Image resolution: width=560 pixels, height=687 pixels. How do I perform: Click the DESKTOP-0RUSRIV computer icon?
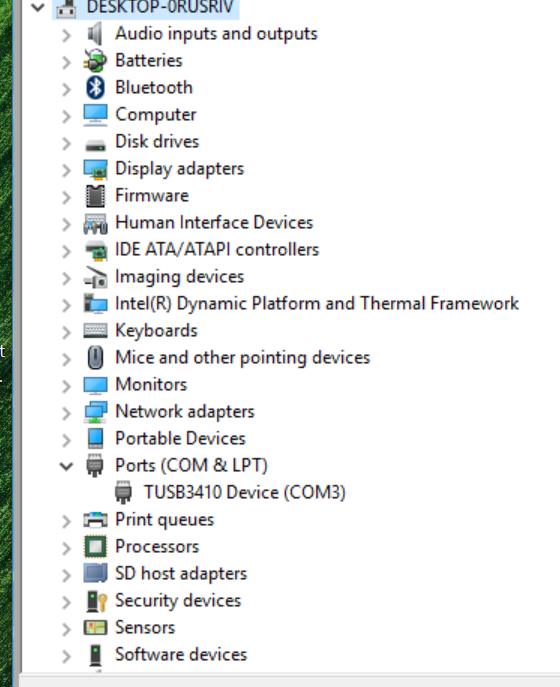pos(66,8)
